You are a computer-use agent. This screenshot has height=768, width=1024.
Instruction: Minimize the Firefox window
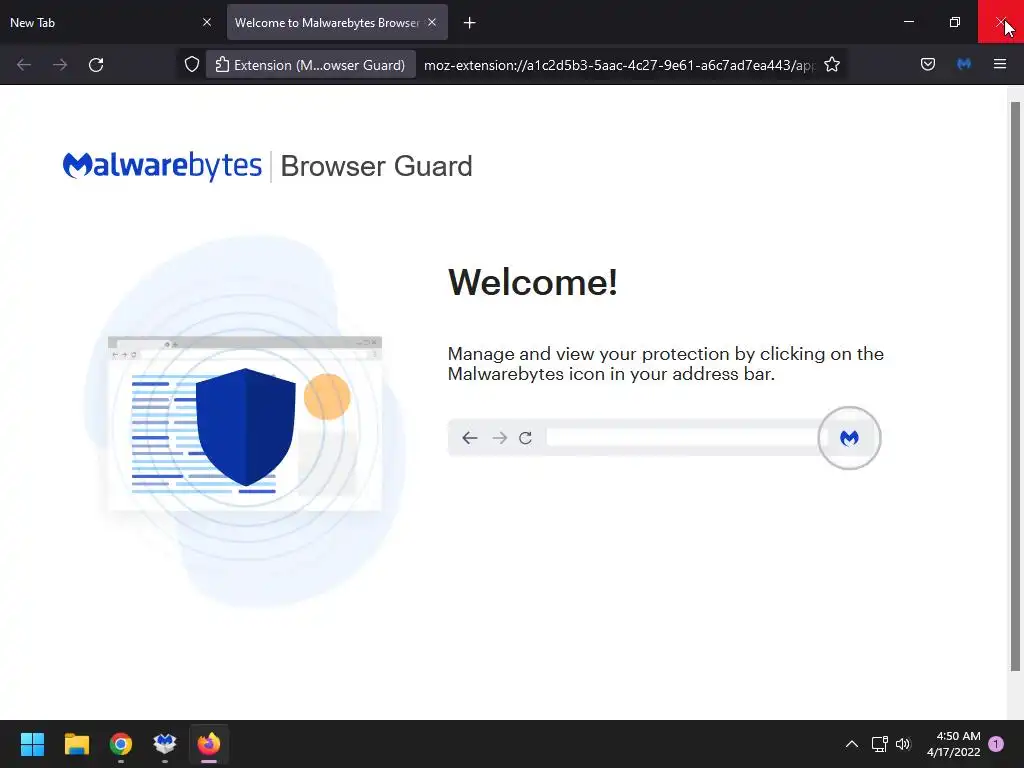(x=908, y=22)
